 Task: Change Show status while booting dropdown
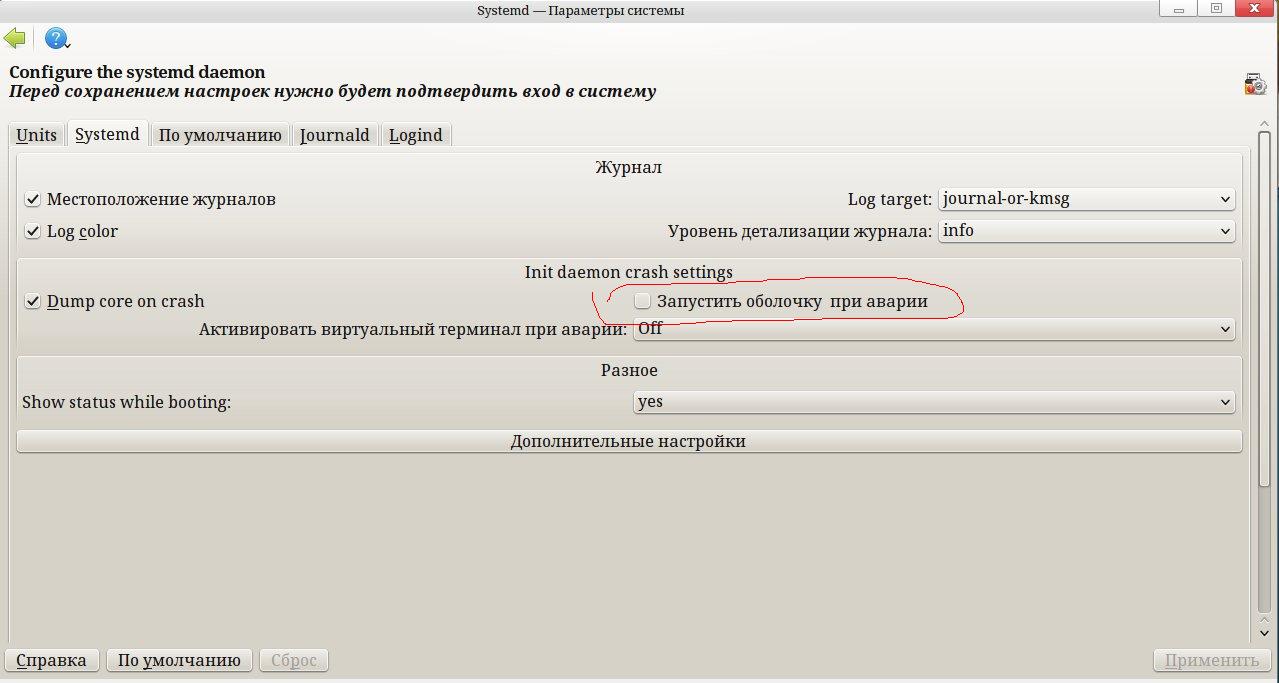point(934,402)
